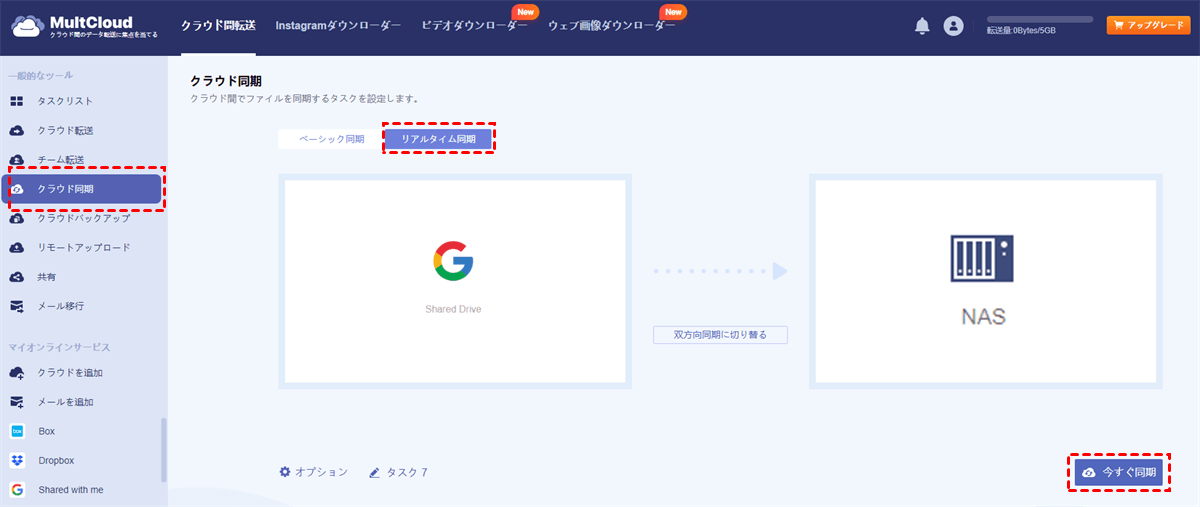Click the メールを追加 icon
The image size is (1200, 507).
17,402
